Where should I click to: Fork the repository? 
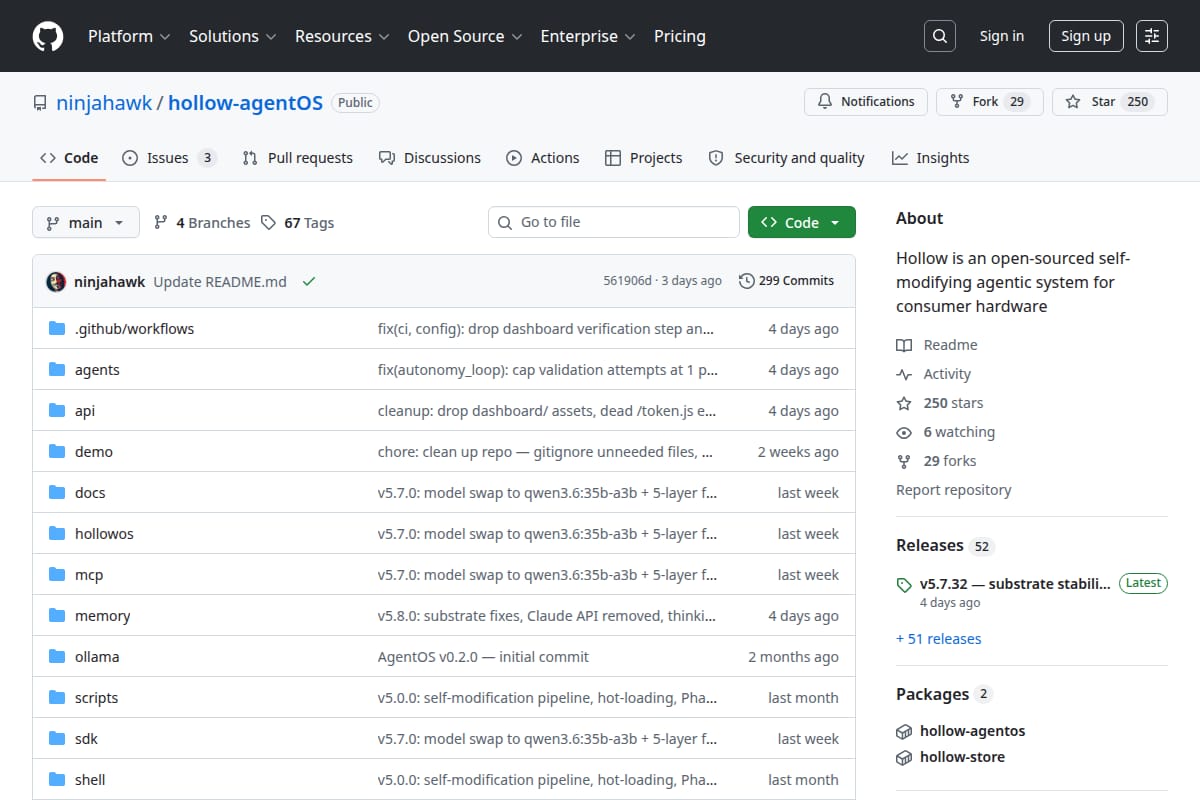pos(990,102)
